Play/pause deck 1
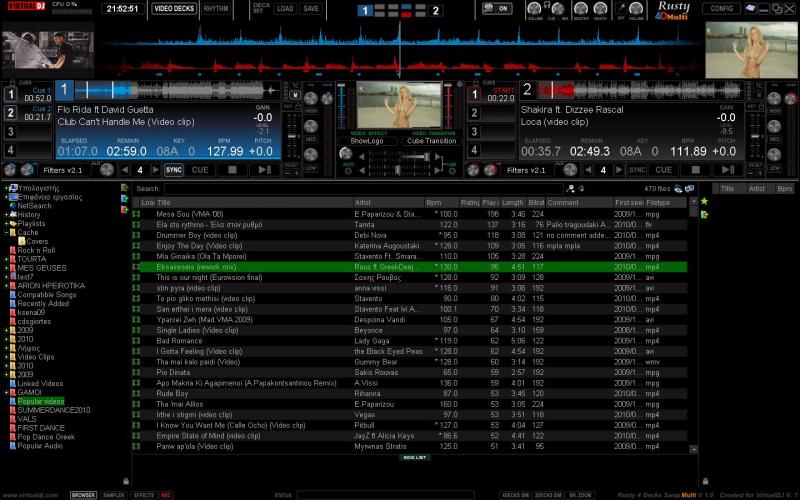 (x=265, y=170)
